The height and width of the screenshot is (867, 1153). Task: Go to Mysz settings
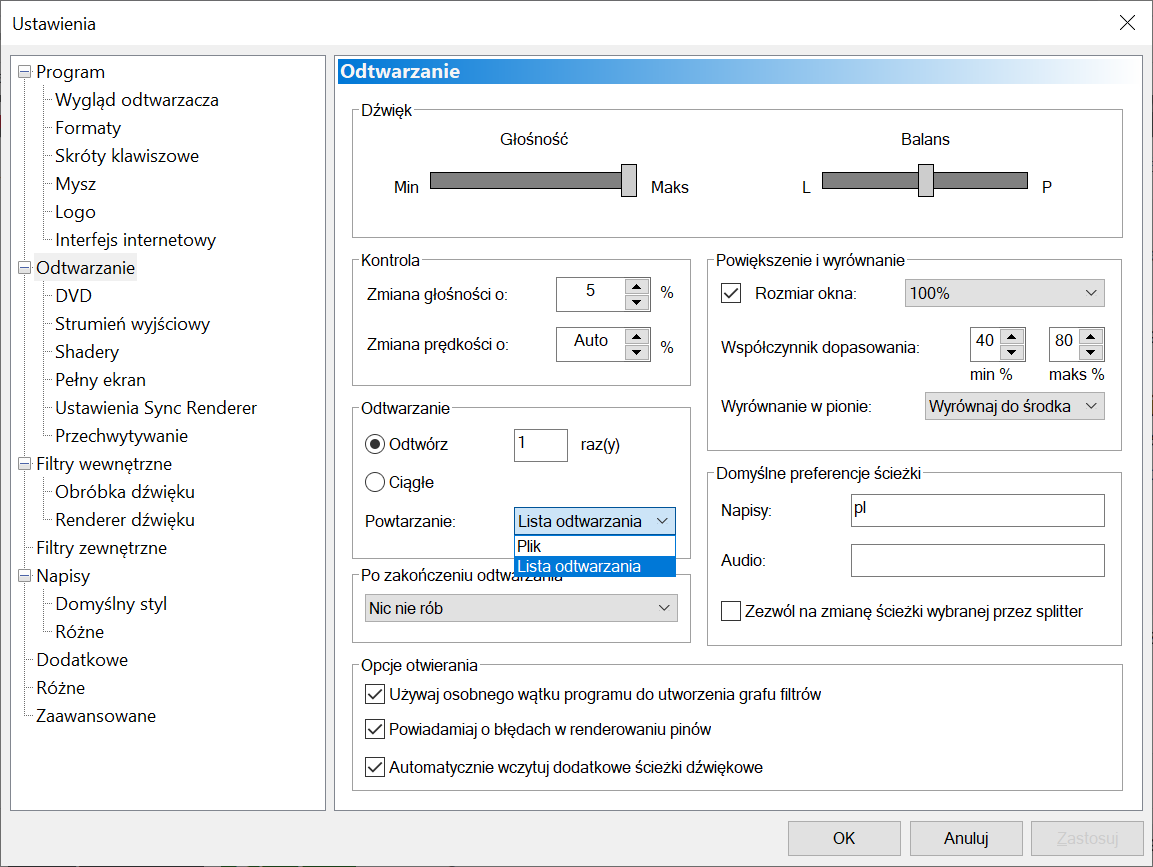point(75,184)
